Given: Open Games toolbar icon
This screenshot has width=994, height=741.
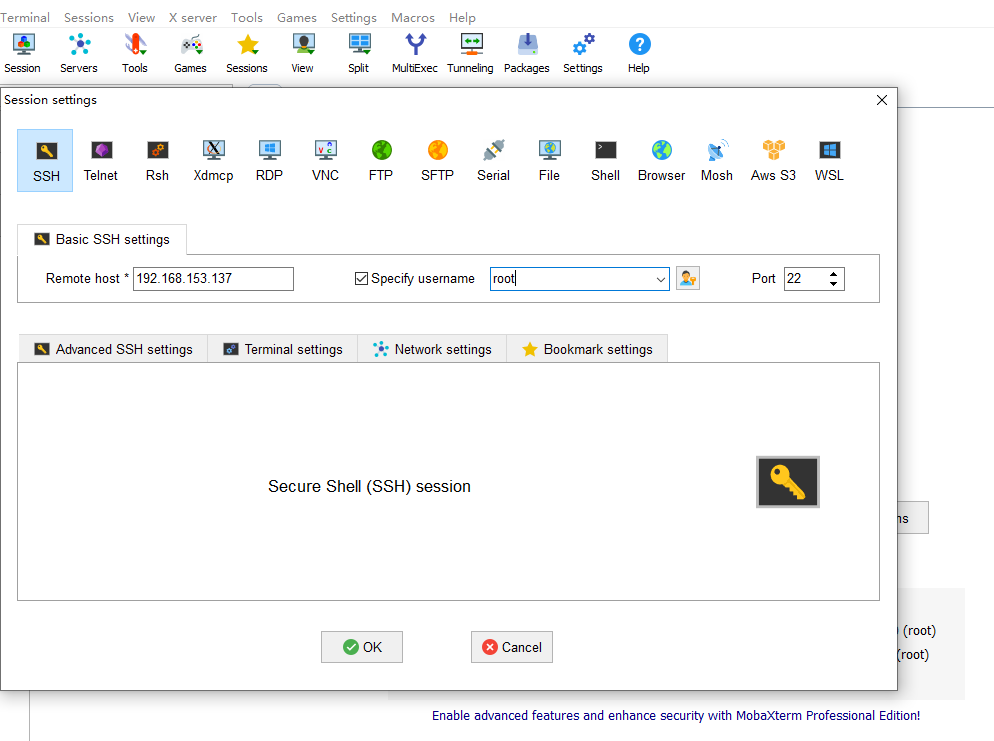Looking at the screenshot, I should 190,53.
